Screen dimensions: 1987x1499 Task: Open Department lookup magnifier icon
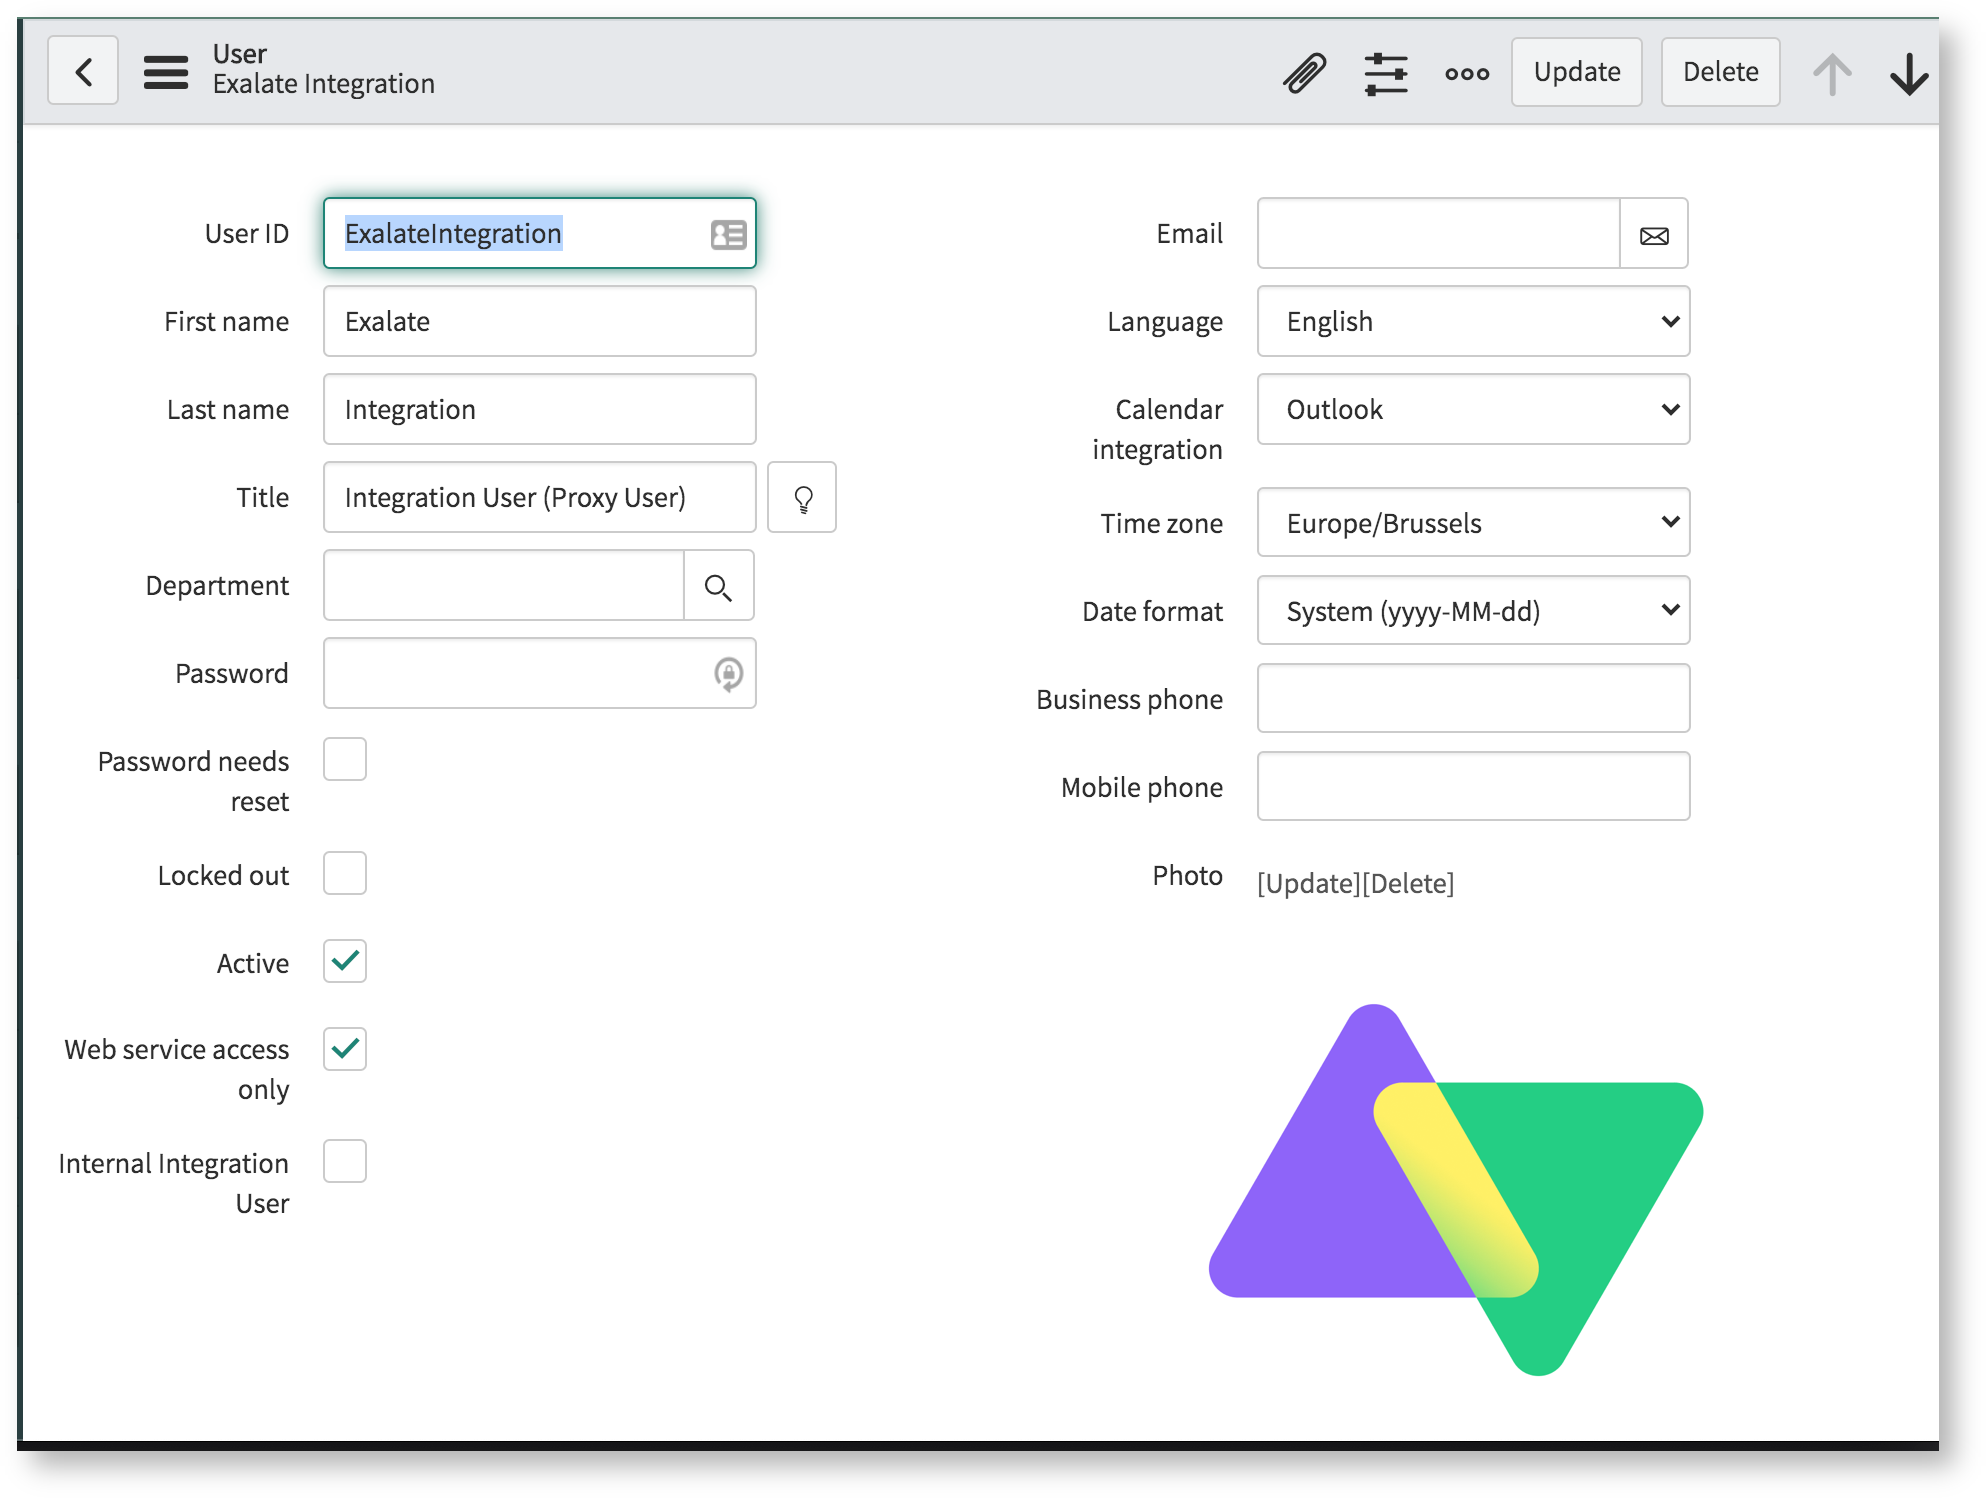tap(718, 586)
